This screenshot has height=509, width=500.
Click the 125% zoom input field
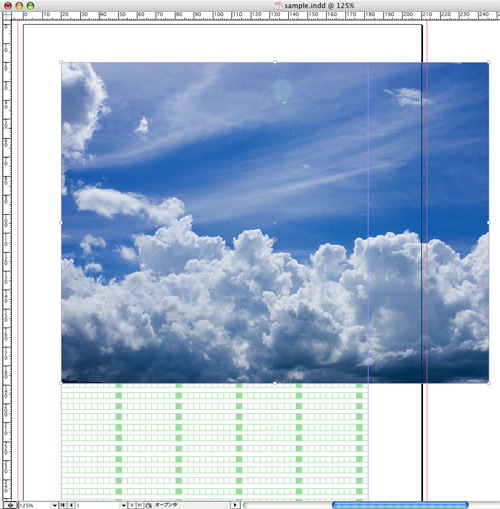pyautogui.click(x=35, y=505)
